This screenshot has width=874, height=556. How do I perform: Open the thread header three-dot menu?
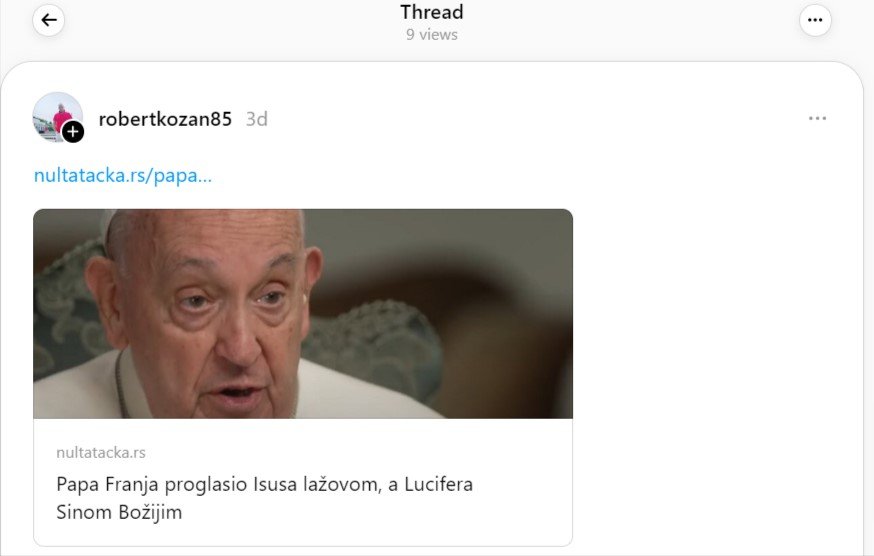[815, 21]
